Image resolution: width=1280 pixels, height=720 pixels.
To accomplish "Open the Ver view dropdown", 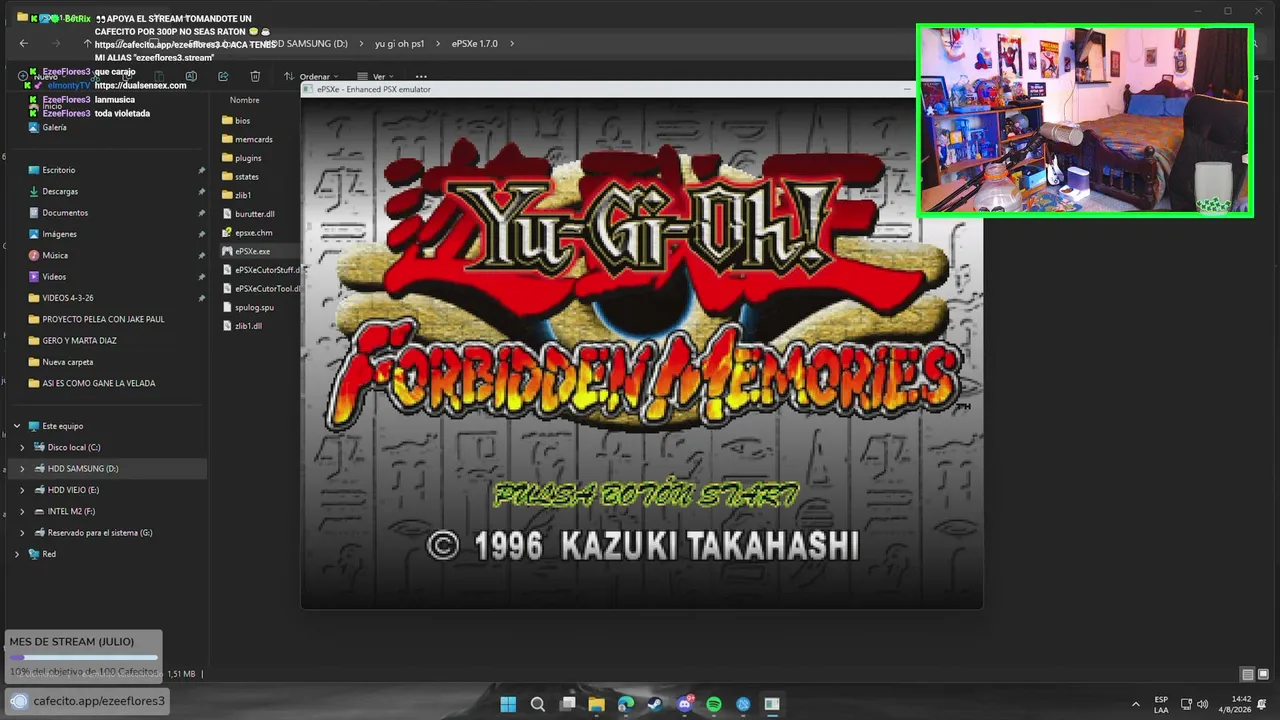I will [377, 77].
